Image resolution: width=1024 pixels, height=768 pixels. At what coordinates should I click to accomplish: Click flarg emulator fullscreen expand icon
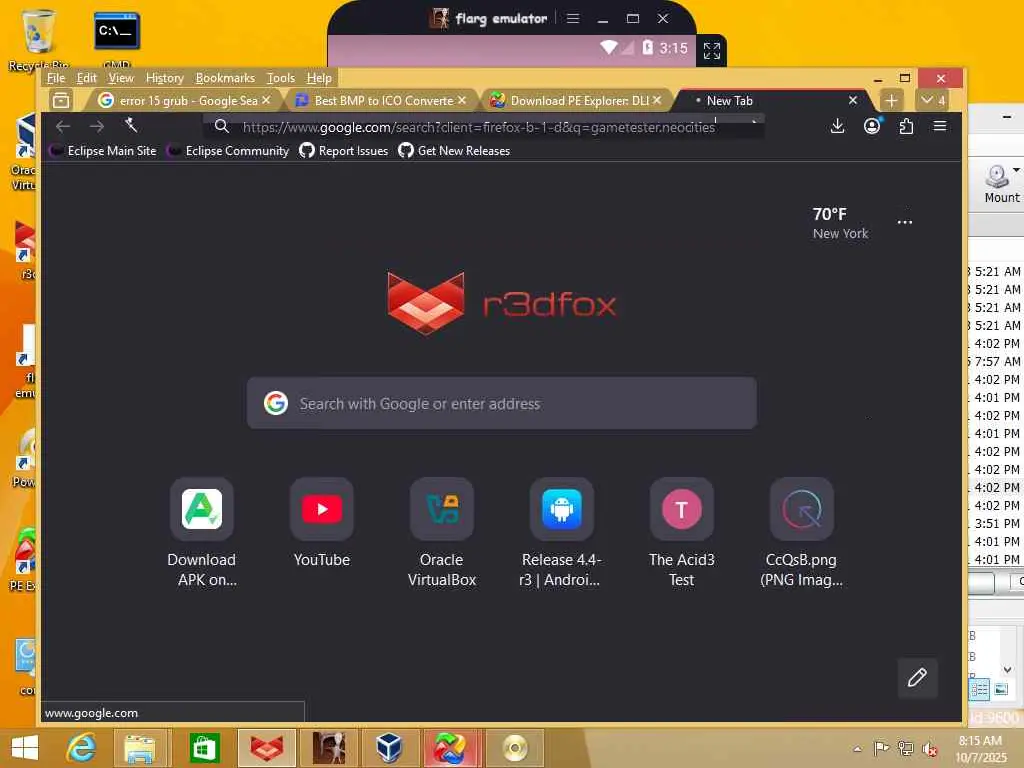click(x=712, y=50)
